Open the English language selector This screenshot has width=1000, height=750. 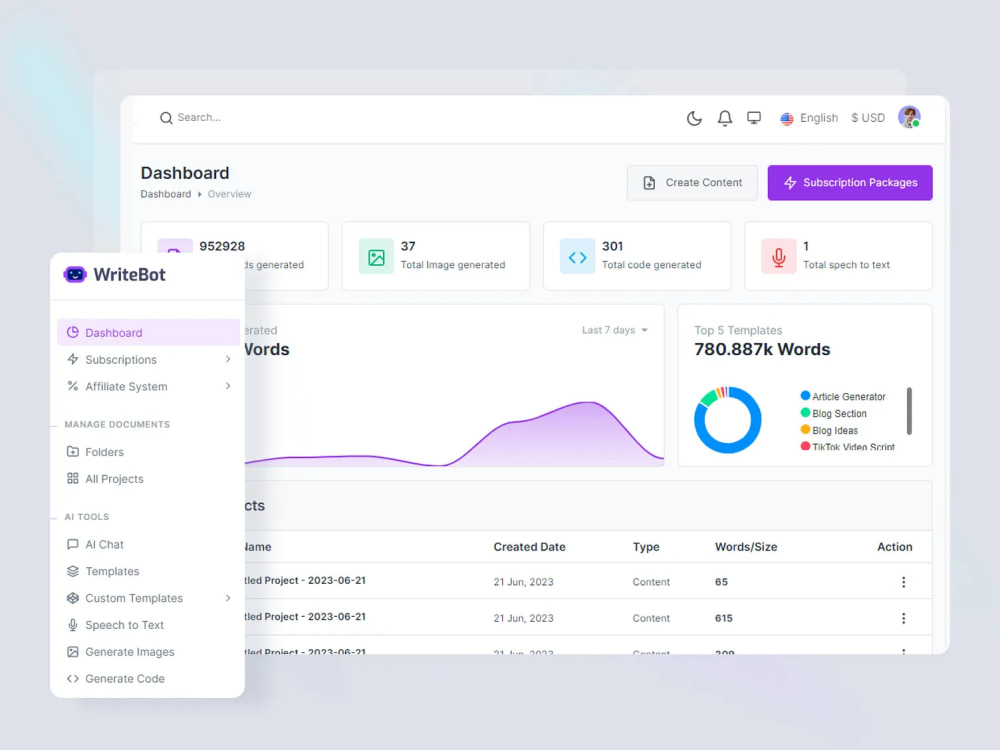coord(809,118)
